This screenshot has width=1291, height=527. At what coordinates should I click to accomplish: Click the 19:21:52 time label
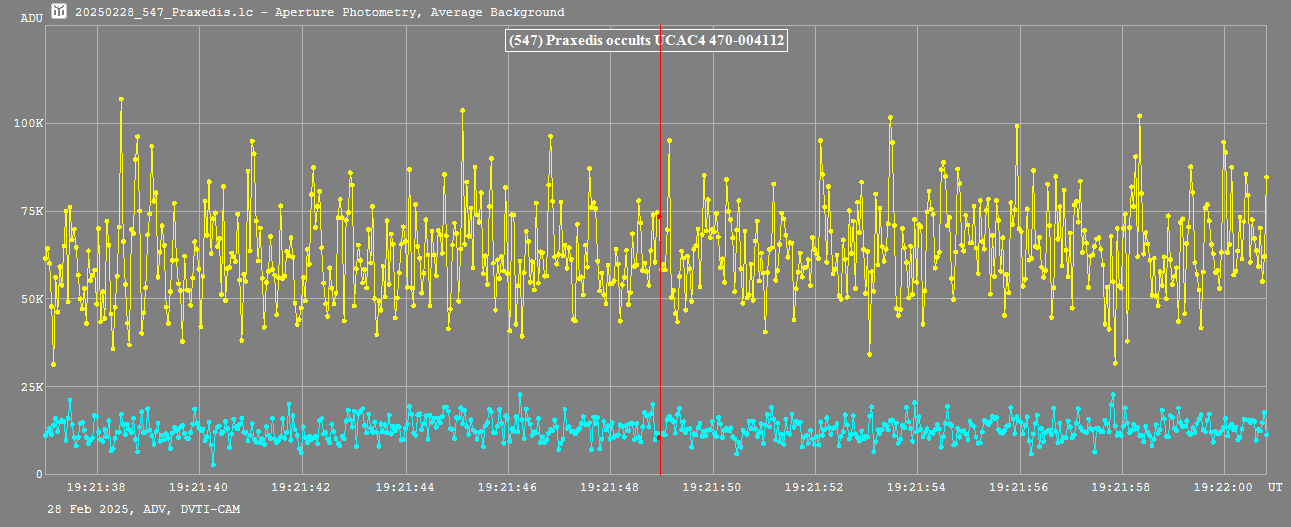[816, 488]
